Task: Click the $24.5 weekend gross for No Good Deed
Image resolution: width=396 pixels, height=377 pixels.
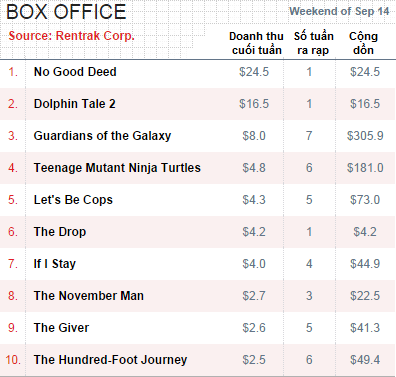Action: (x=254, y=72)
